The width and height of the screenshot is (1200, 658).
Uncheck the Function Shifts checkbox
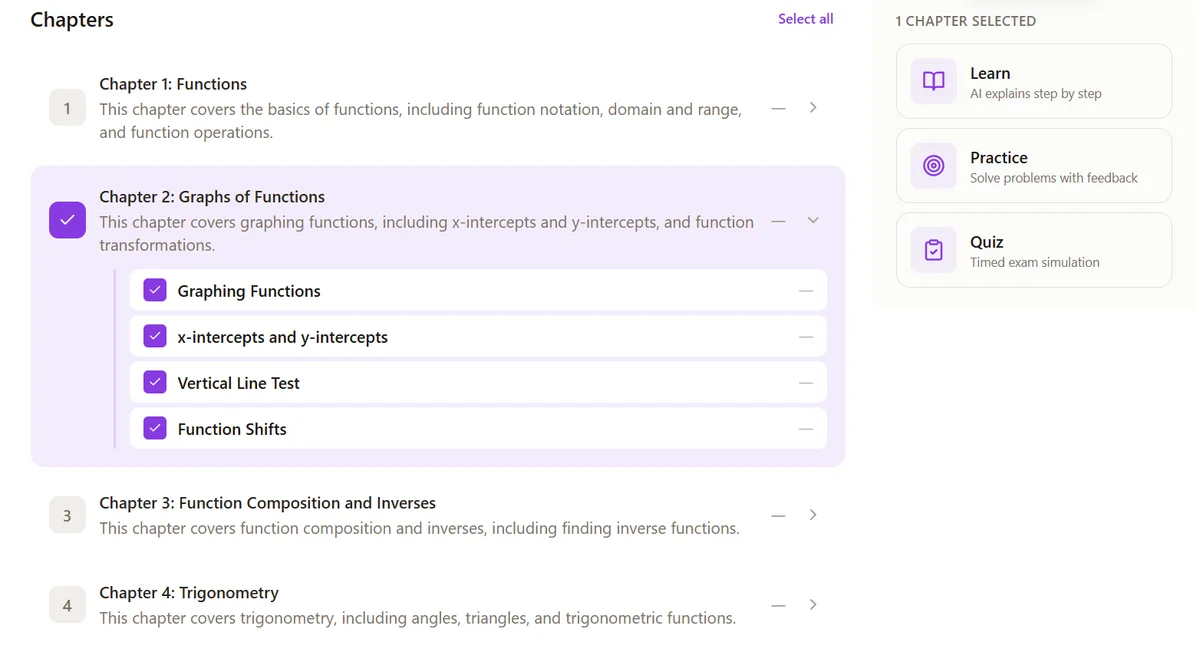point(155,428)
